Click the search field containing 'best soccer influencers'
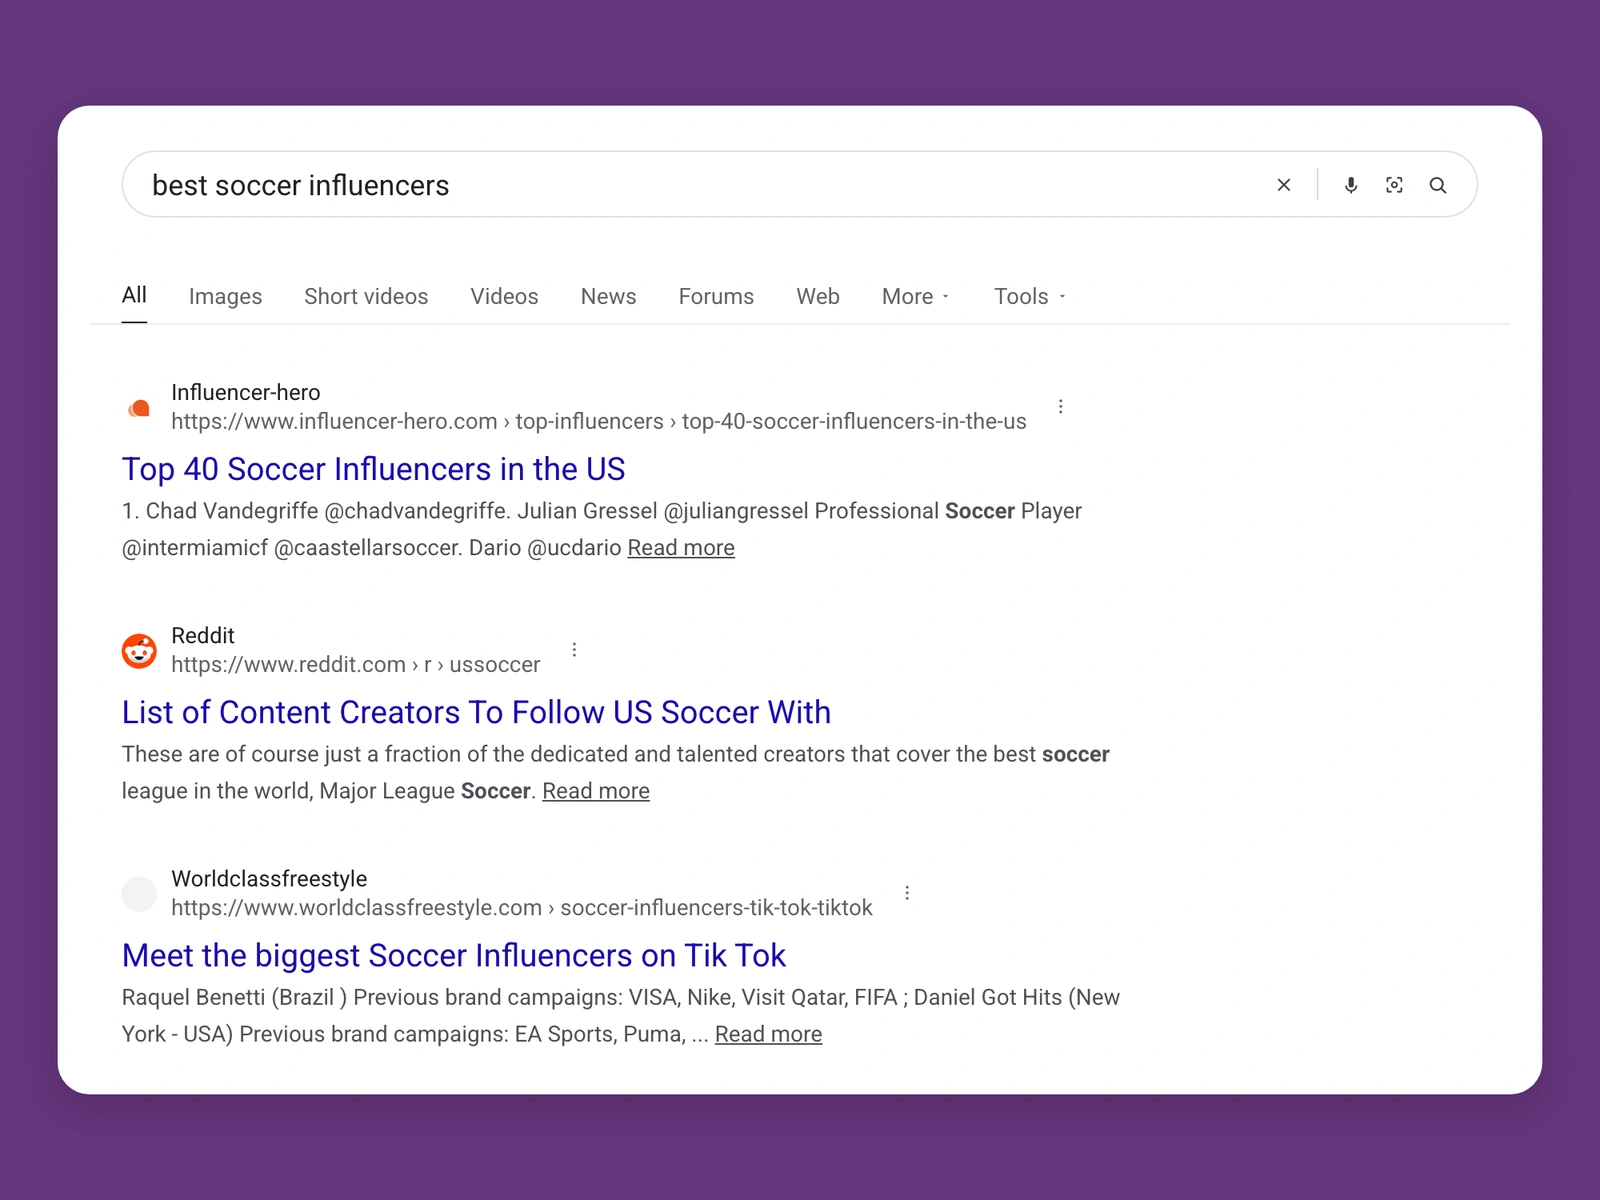The height and width of the screenshot is (1200, 1600). point(799,184)
